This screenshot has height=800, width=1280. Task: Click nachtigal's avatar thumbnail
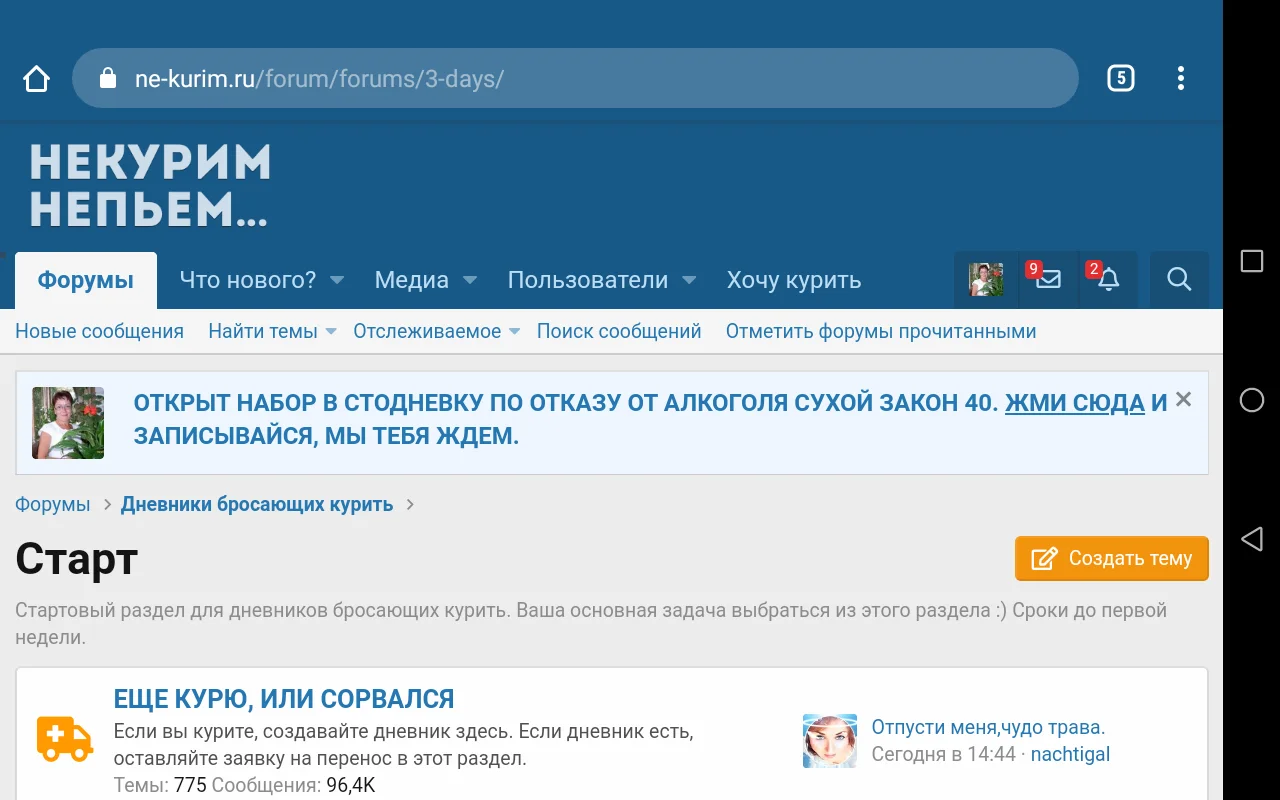[x=829, y=740]
